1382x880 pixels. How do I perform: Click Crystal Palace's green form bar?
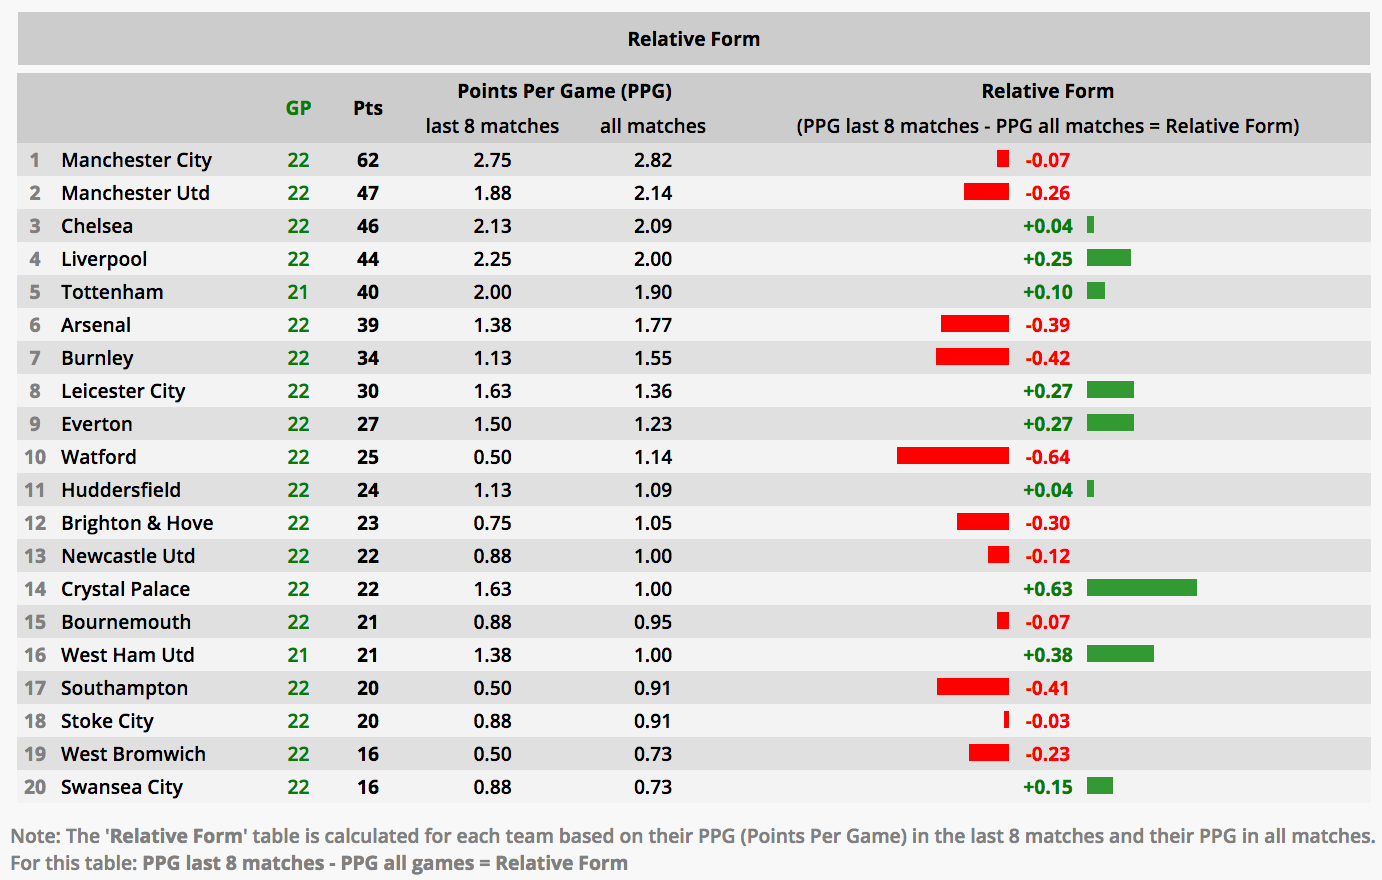(1141, 588)
